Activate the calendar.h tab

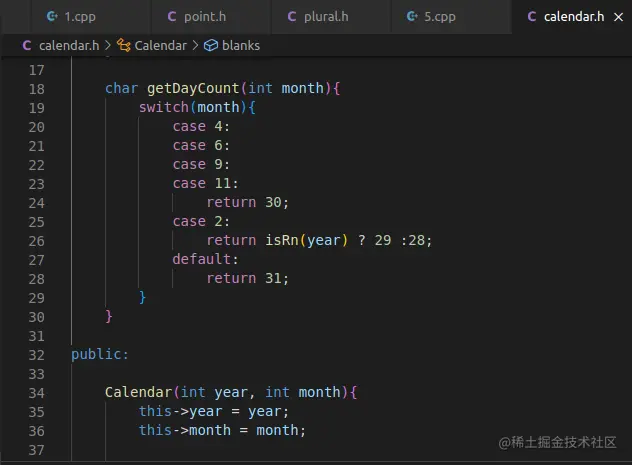[574, 17]
